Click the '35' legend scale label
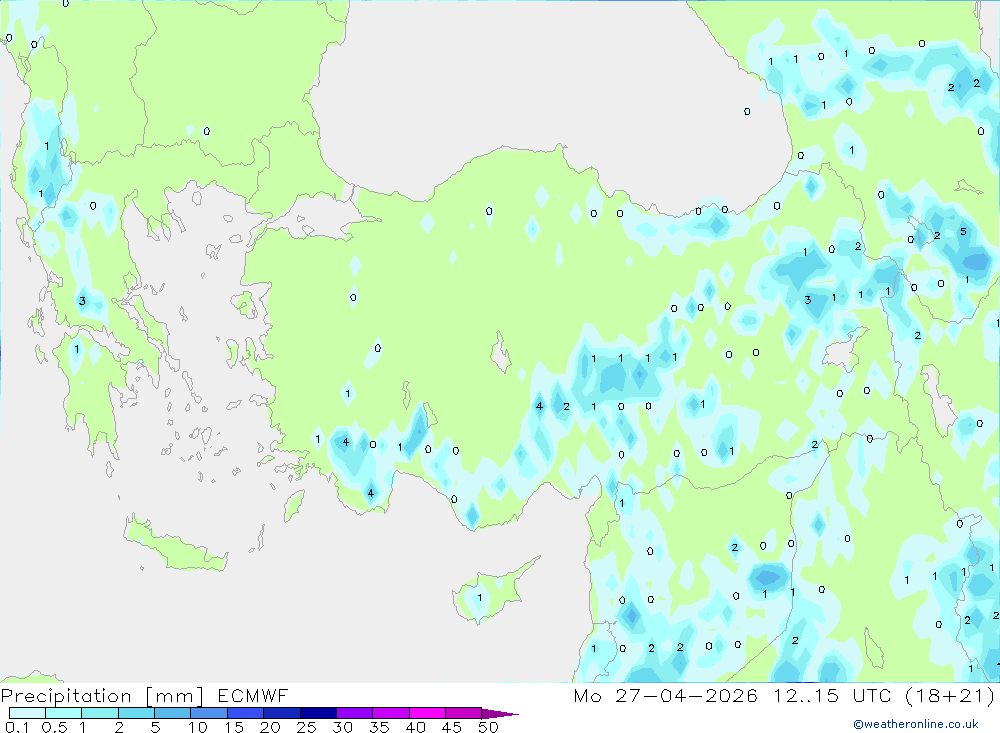This screenshot has height=733, width=1000. [x=379, y=727]
